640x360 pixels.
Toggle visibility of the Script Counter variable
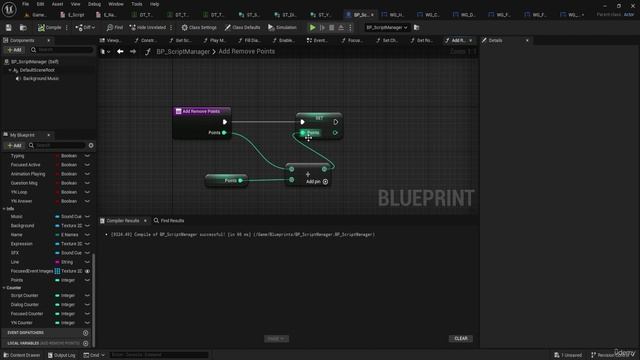point(87,296)
